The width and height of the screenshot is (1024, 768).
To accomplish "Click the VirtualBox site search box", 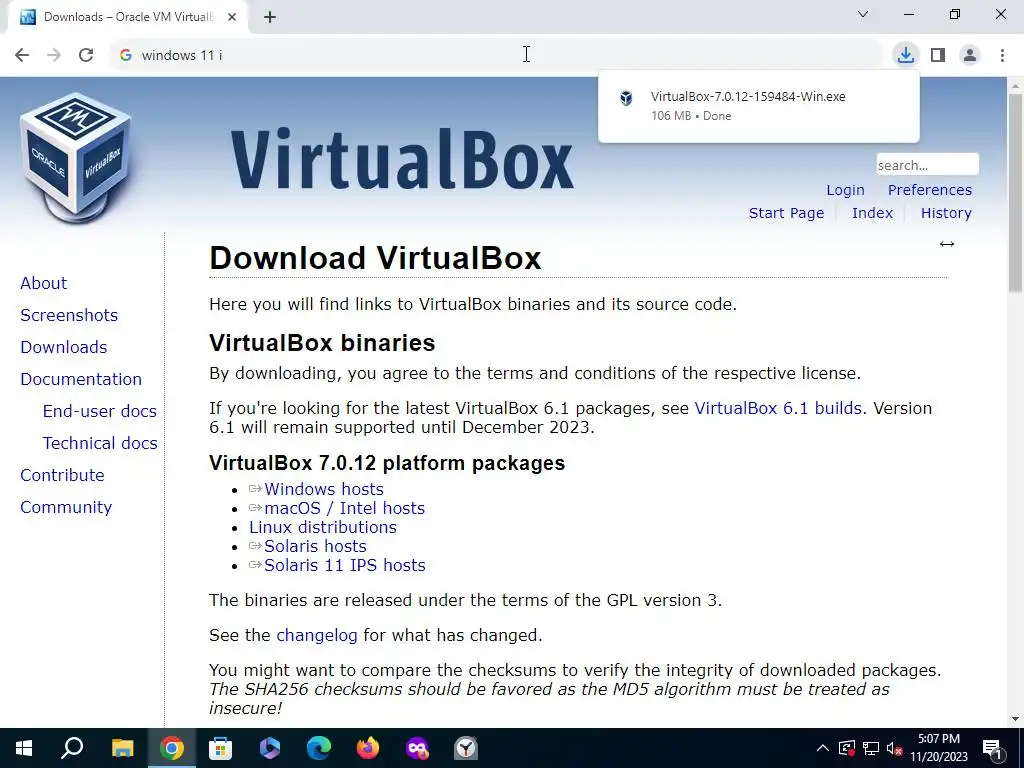I will (x=927, y=165).
